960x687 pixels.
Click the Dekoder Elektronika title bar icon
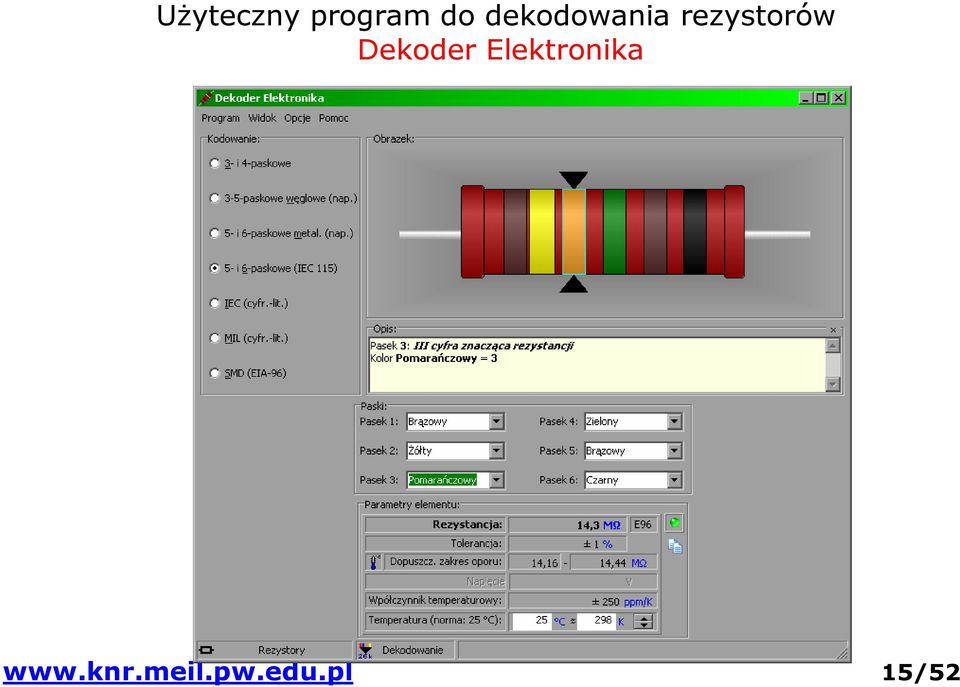pyautogui.click(x=206, y=98)
